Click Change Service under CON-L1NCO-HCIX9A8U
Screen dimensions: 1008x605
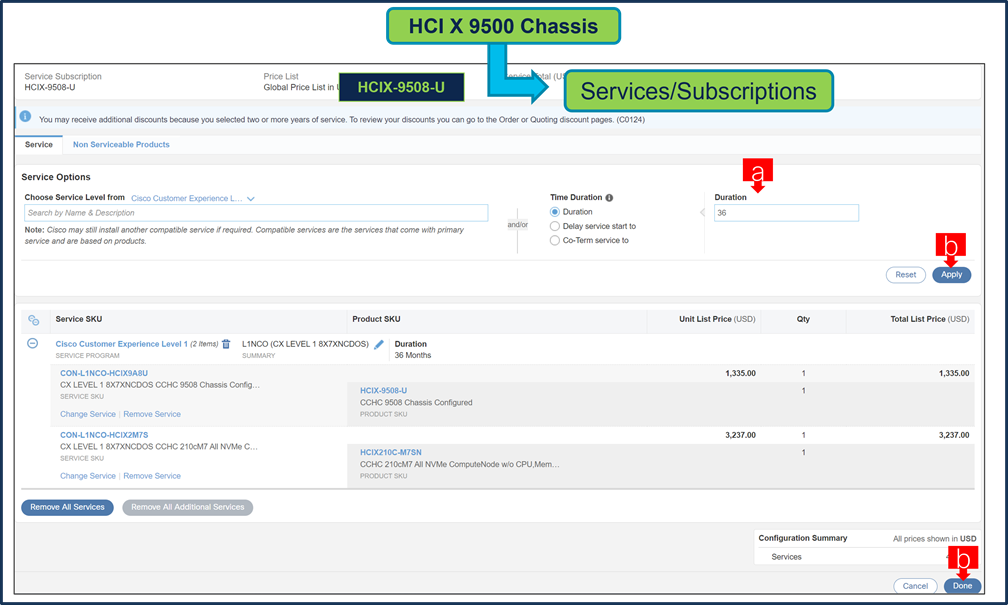(x=88, y=414)
